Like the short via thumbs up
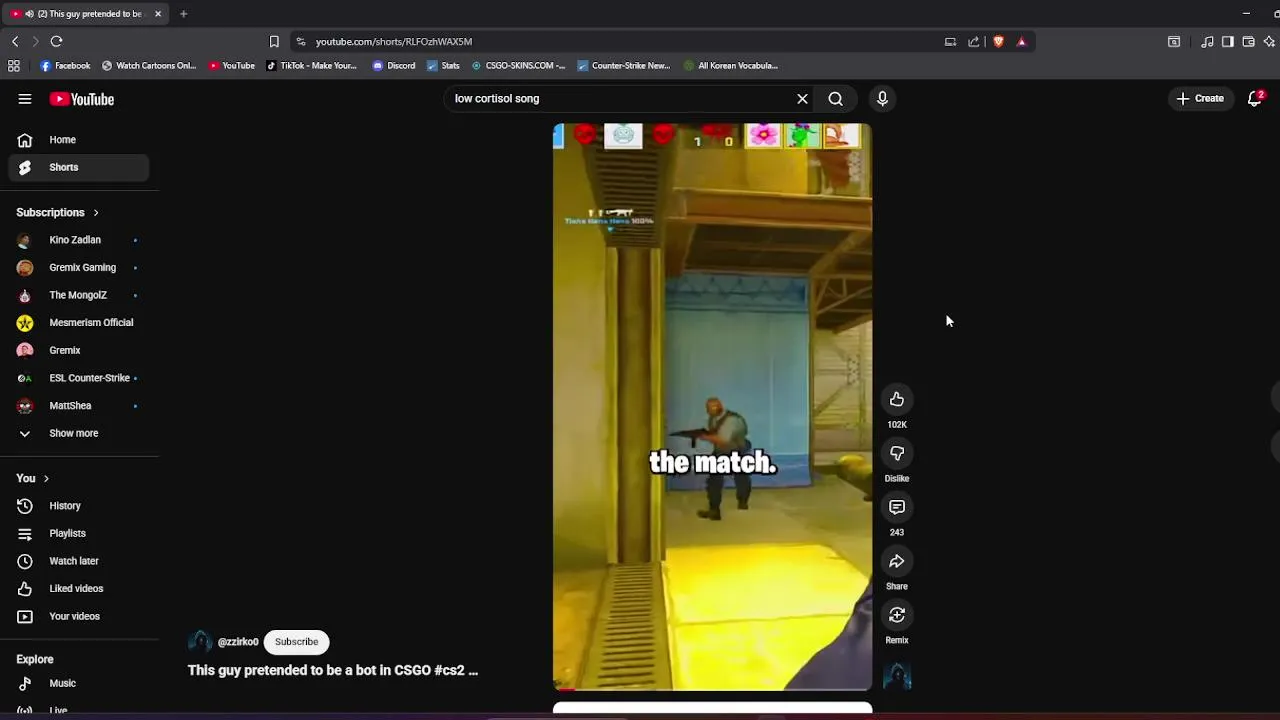The width and height of the screenshot is (1280, 720). (x=897, y=400)
